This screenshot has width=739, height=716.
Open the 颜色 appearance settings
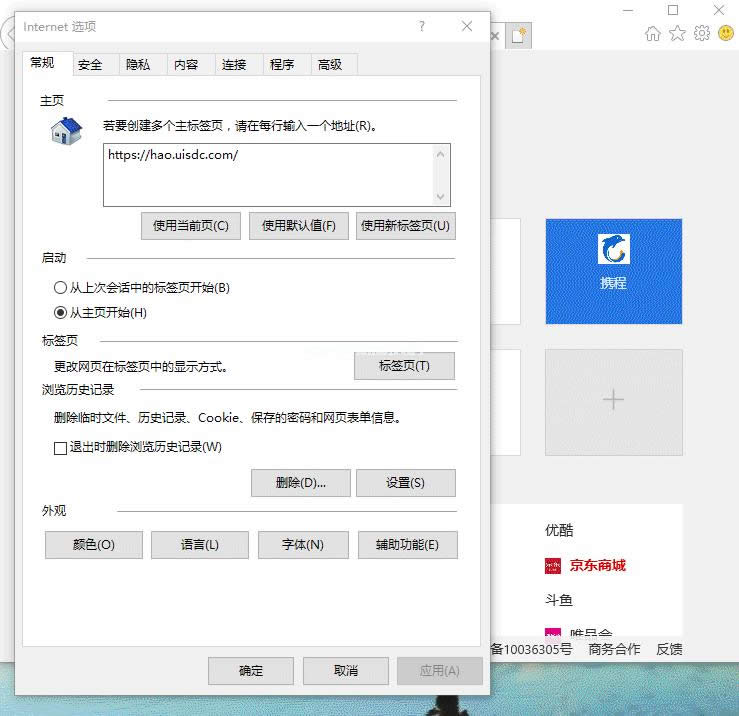coord(94,545)
